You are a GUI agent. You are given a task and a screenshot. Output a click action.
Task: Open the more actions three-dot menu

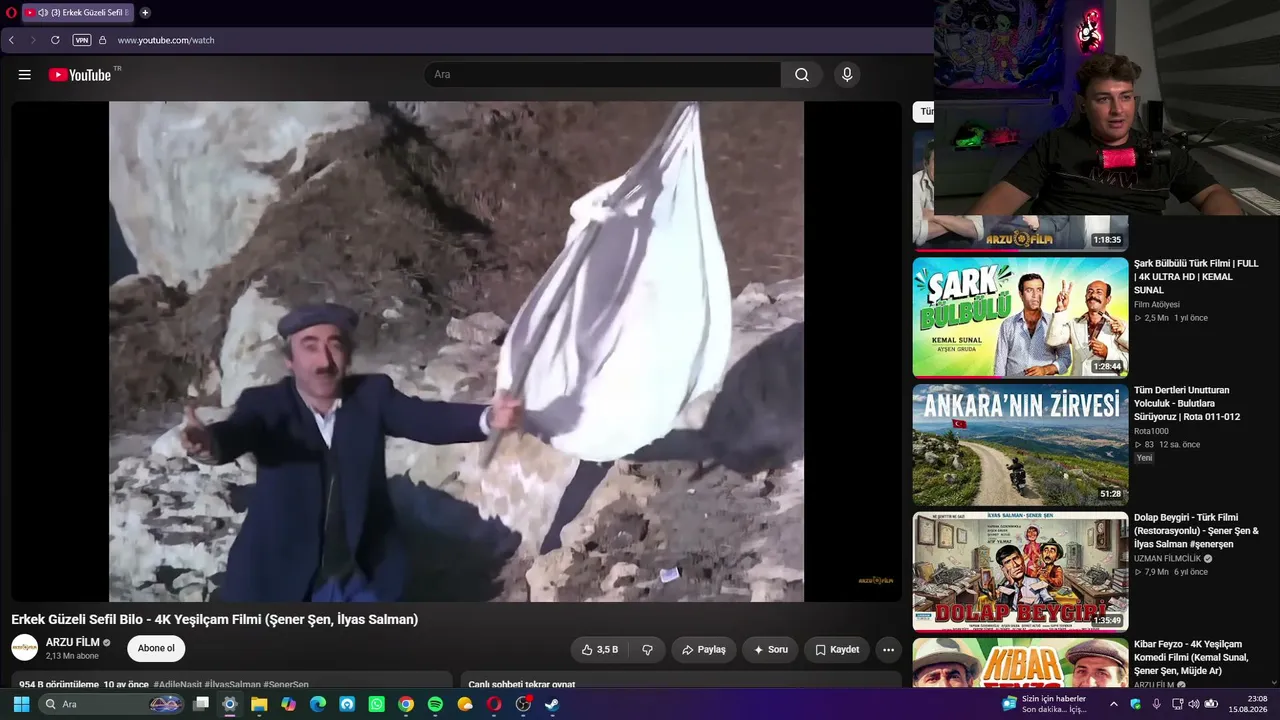(888, 650)
